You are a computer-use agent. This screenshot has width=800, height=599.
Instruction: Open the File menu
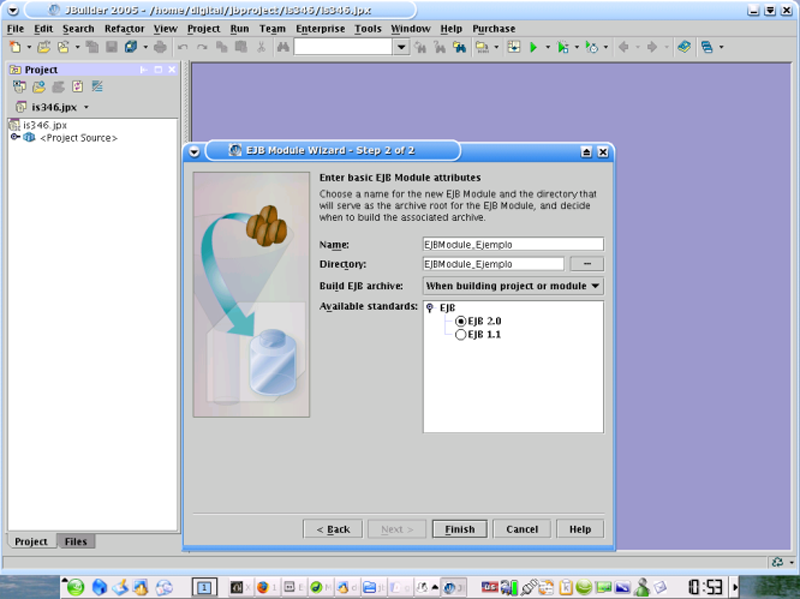15,29
